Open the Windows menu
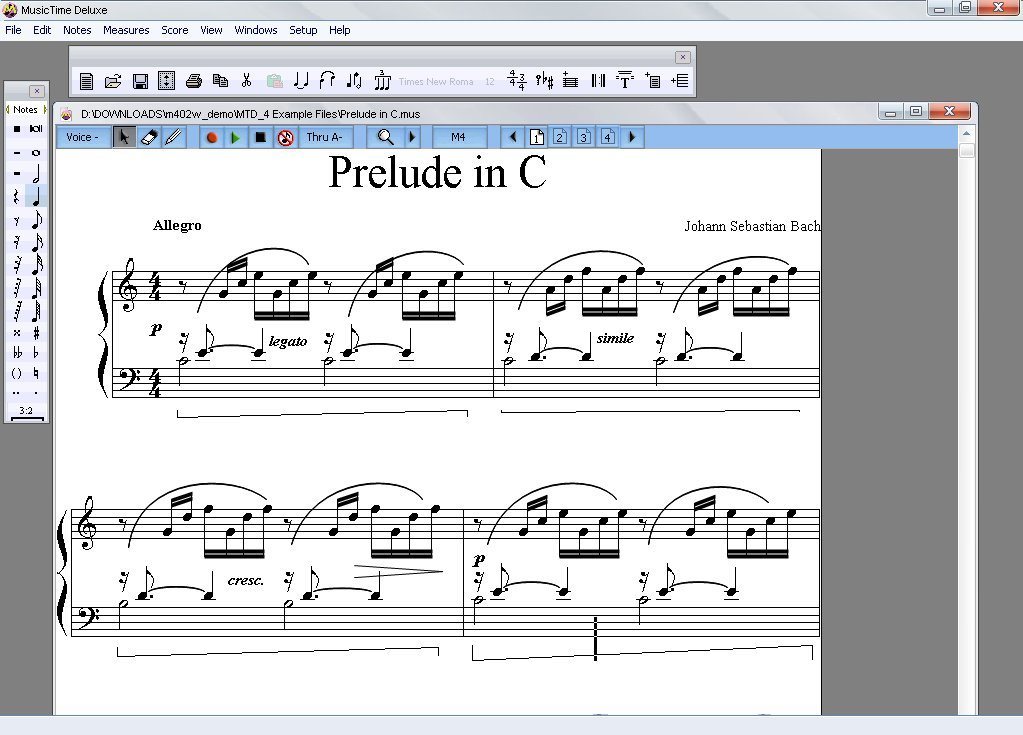The image size is (1023, 735). pyautogui.click(x=256, y=30)
